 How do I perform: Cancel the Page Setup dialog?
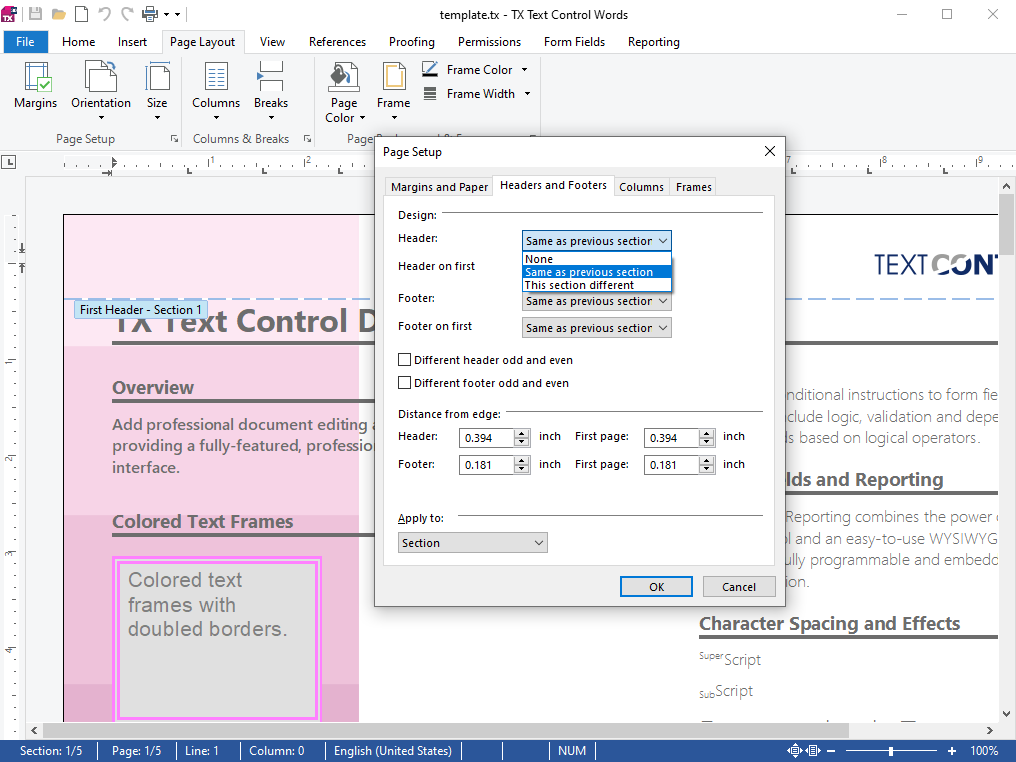[739, 587]
